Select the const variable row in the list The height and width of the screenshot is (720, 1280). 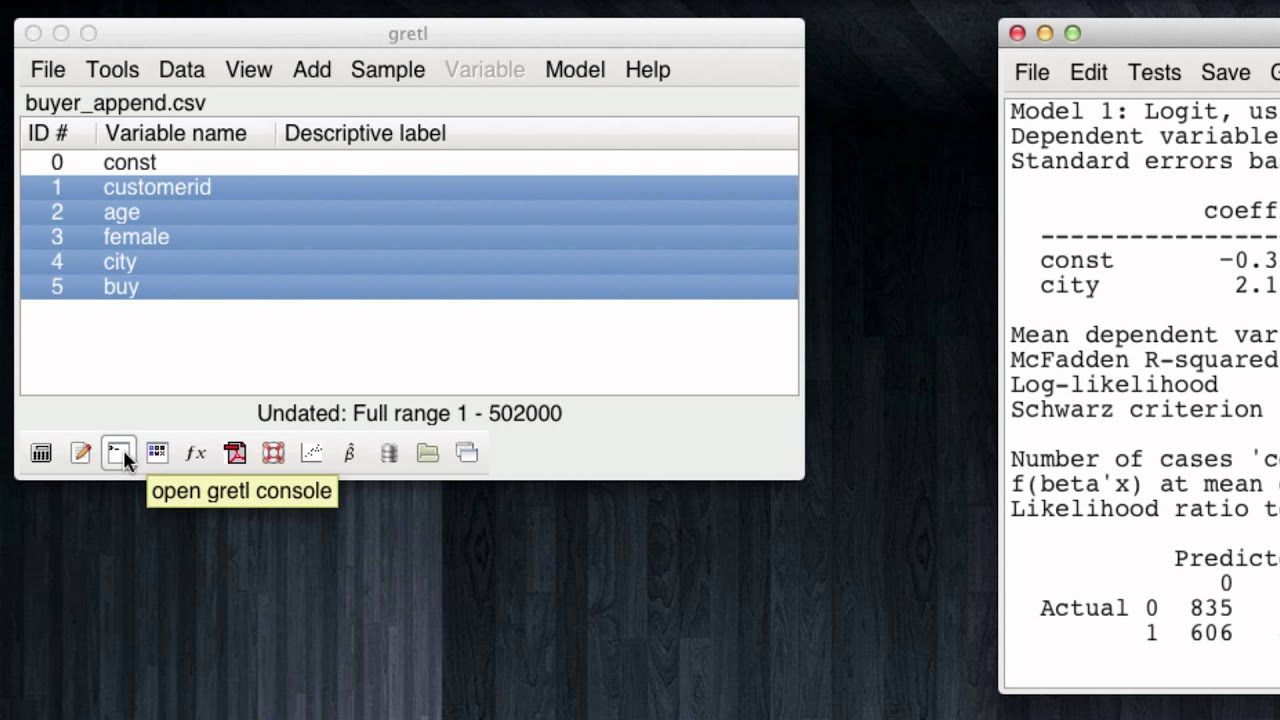[x=409, y=162]
